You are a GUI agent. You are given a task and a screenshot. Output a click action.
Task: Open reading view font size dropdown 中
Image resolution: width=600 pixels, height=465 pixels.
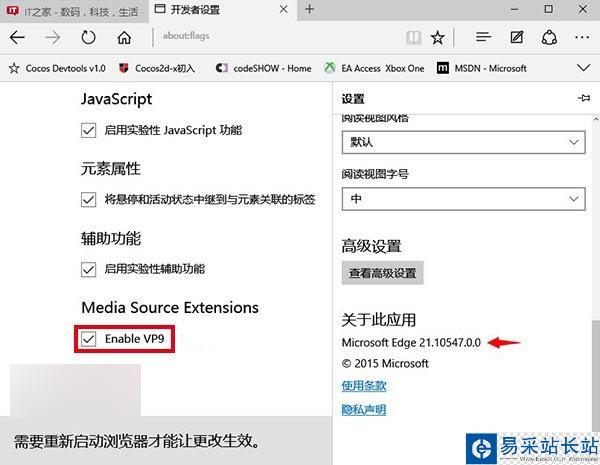click(463, 199)
